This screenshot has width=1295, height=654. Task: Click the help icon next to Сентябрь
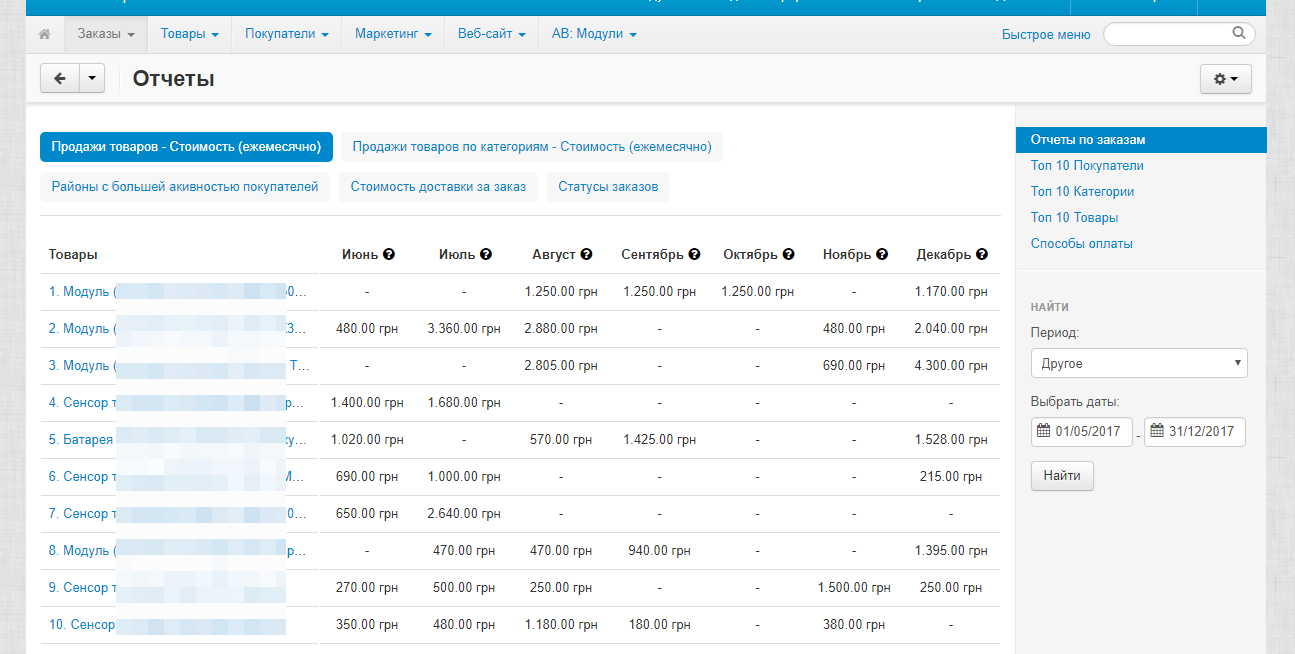point(695,255)
